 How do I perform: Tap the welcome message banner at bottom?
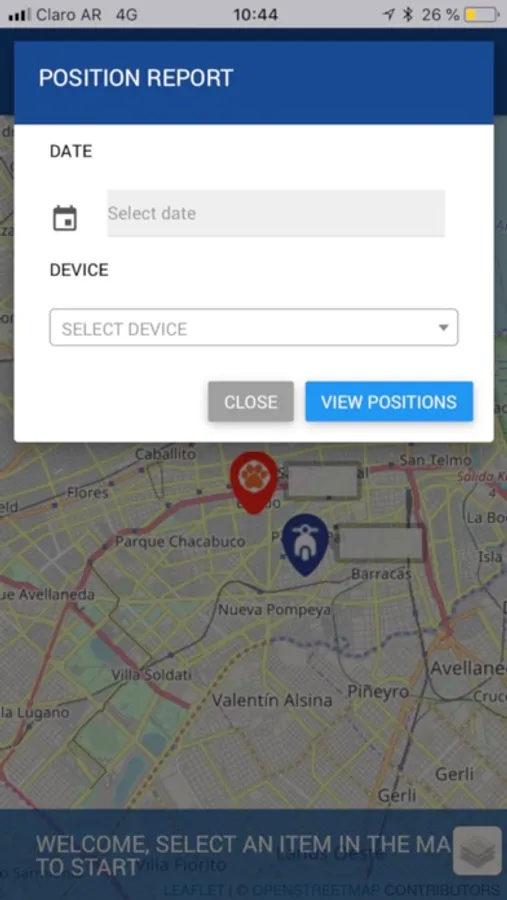241,855
